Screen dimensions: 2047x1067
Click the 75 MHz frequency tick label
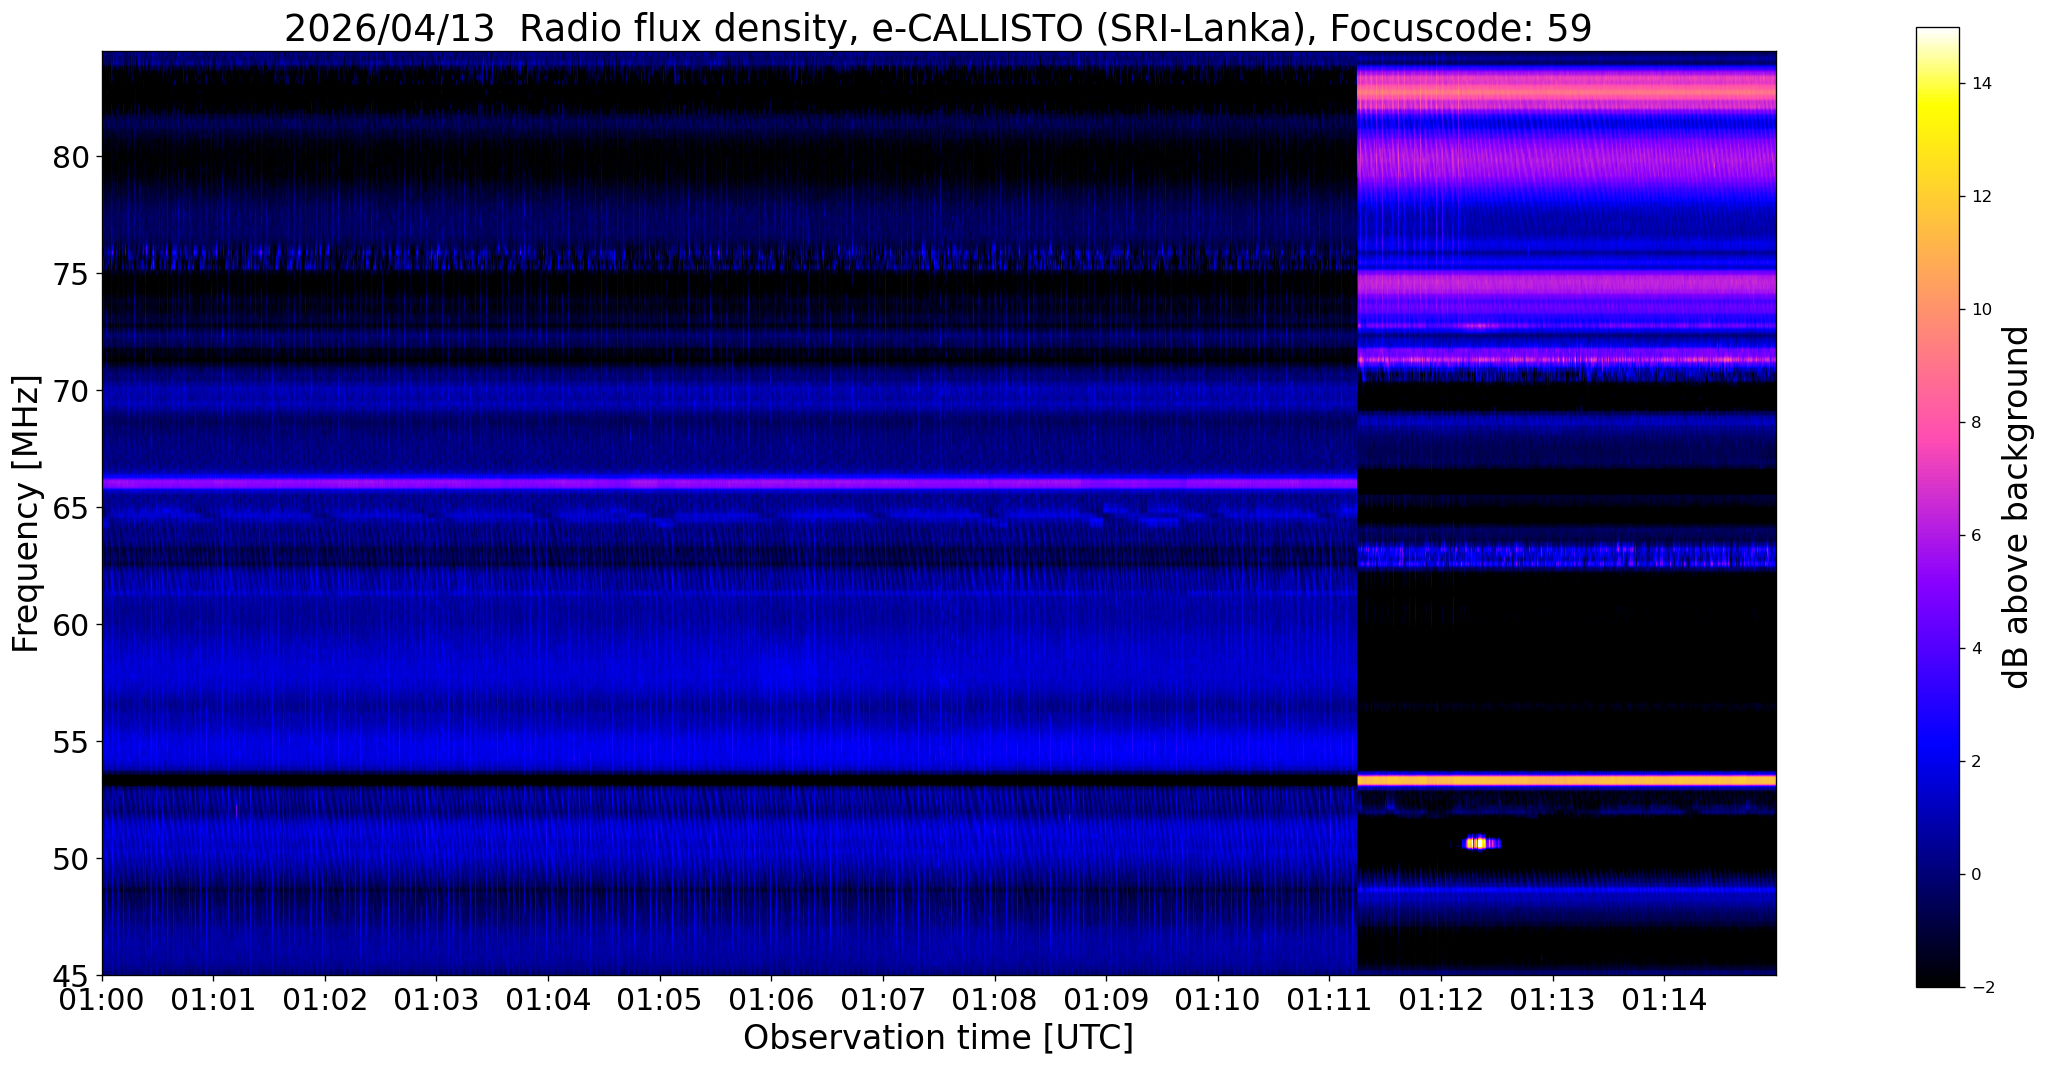click(x=71, y=274)
